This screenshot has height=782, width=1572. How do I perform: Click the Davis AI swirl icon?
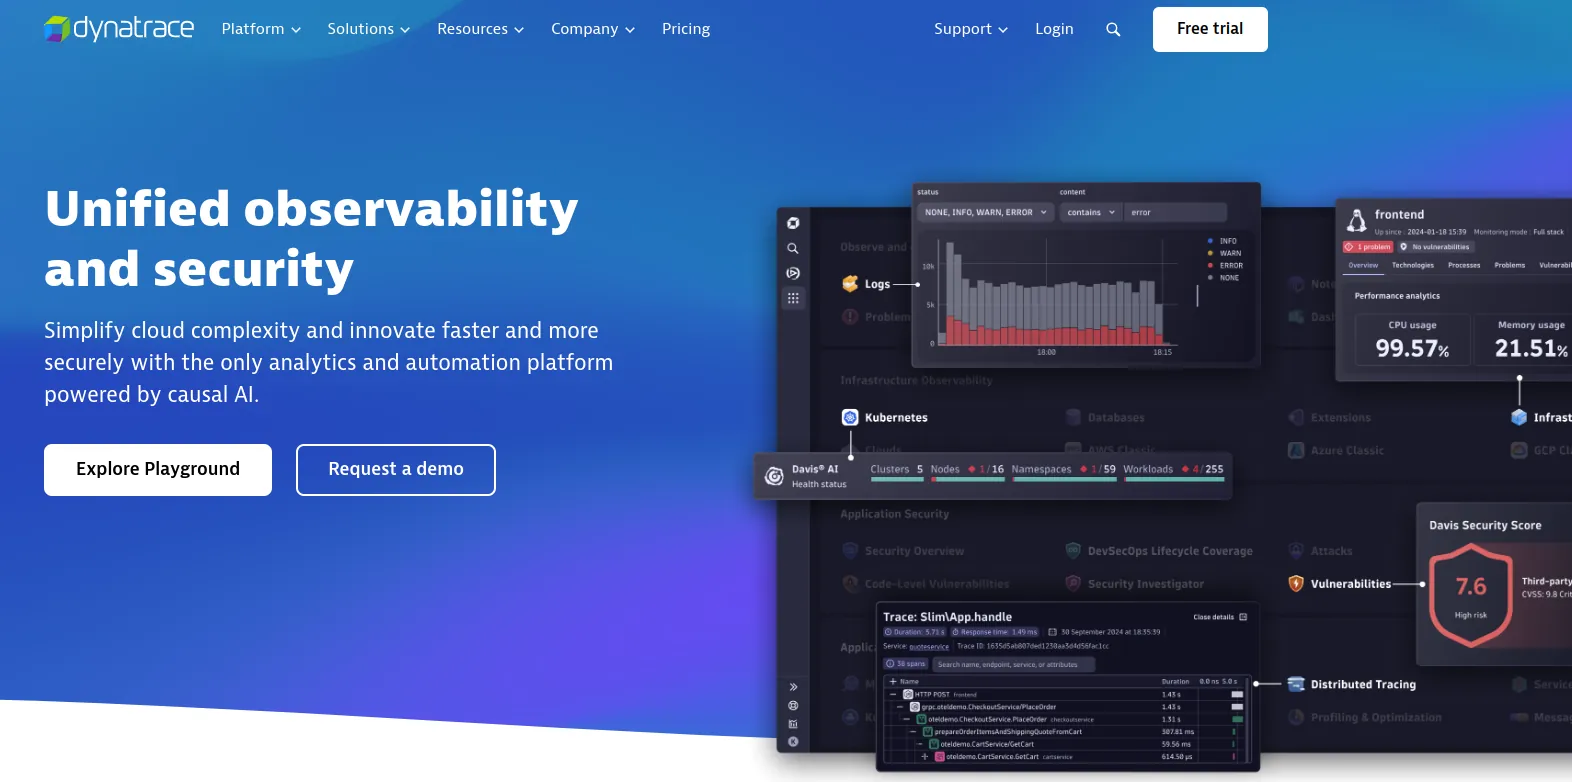point(774,476)
